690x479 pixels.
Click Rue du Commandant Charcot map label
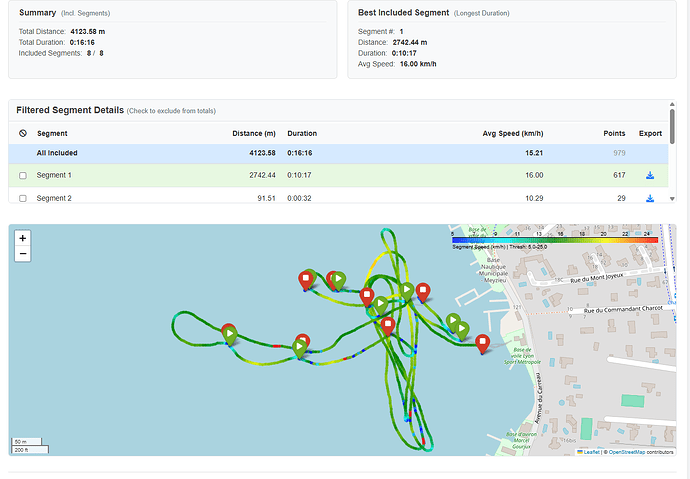point(623,310)
